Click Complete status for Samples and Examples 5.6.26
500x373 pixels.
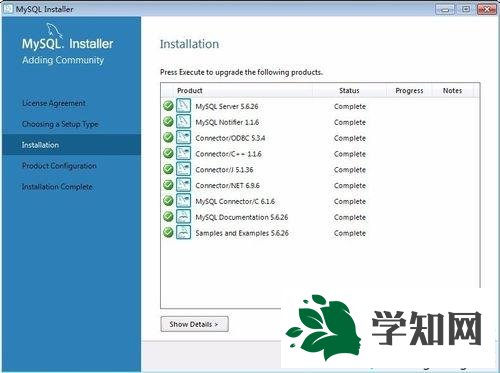pos(350,233)
